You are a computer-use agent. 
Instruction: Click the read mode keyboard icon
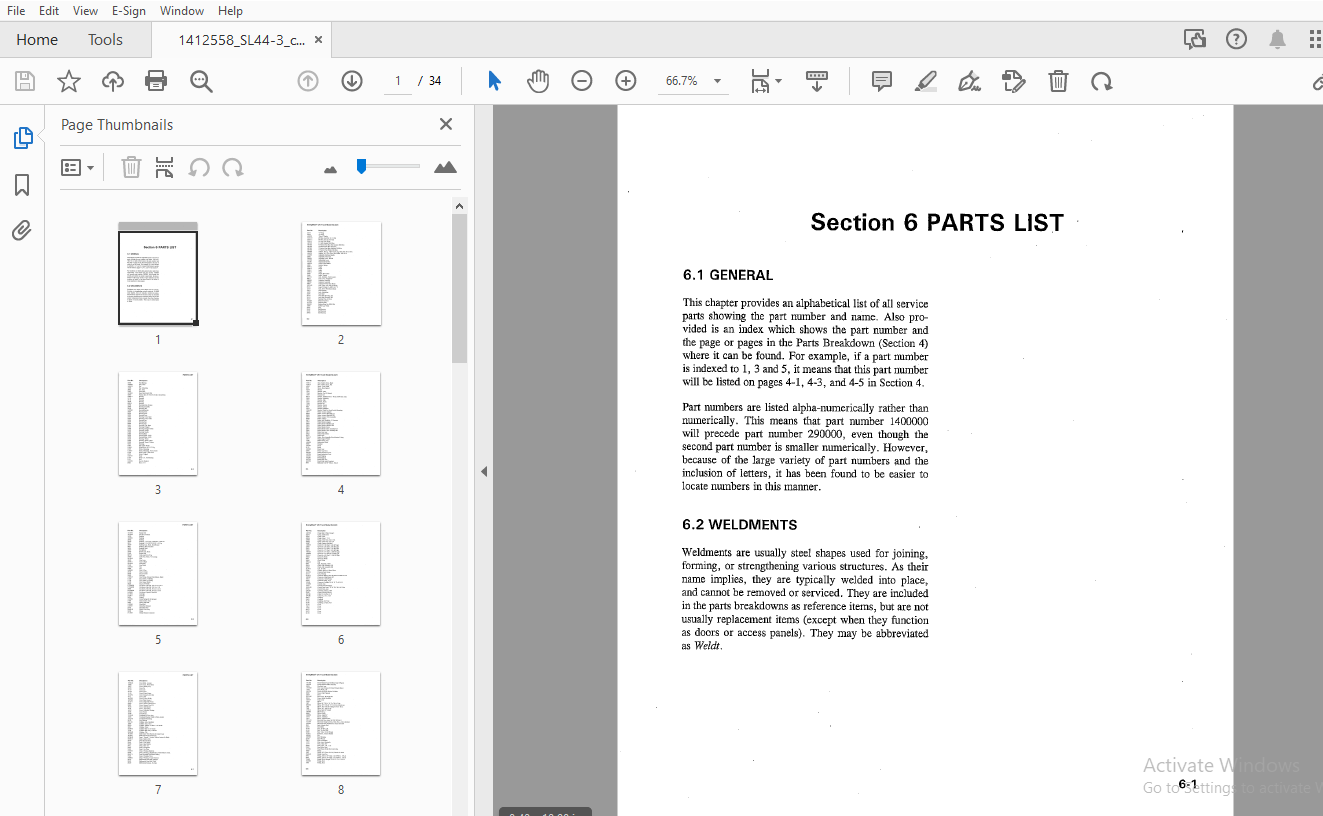817,81
